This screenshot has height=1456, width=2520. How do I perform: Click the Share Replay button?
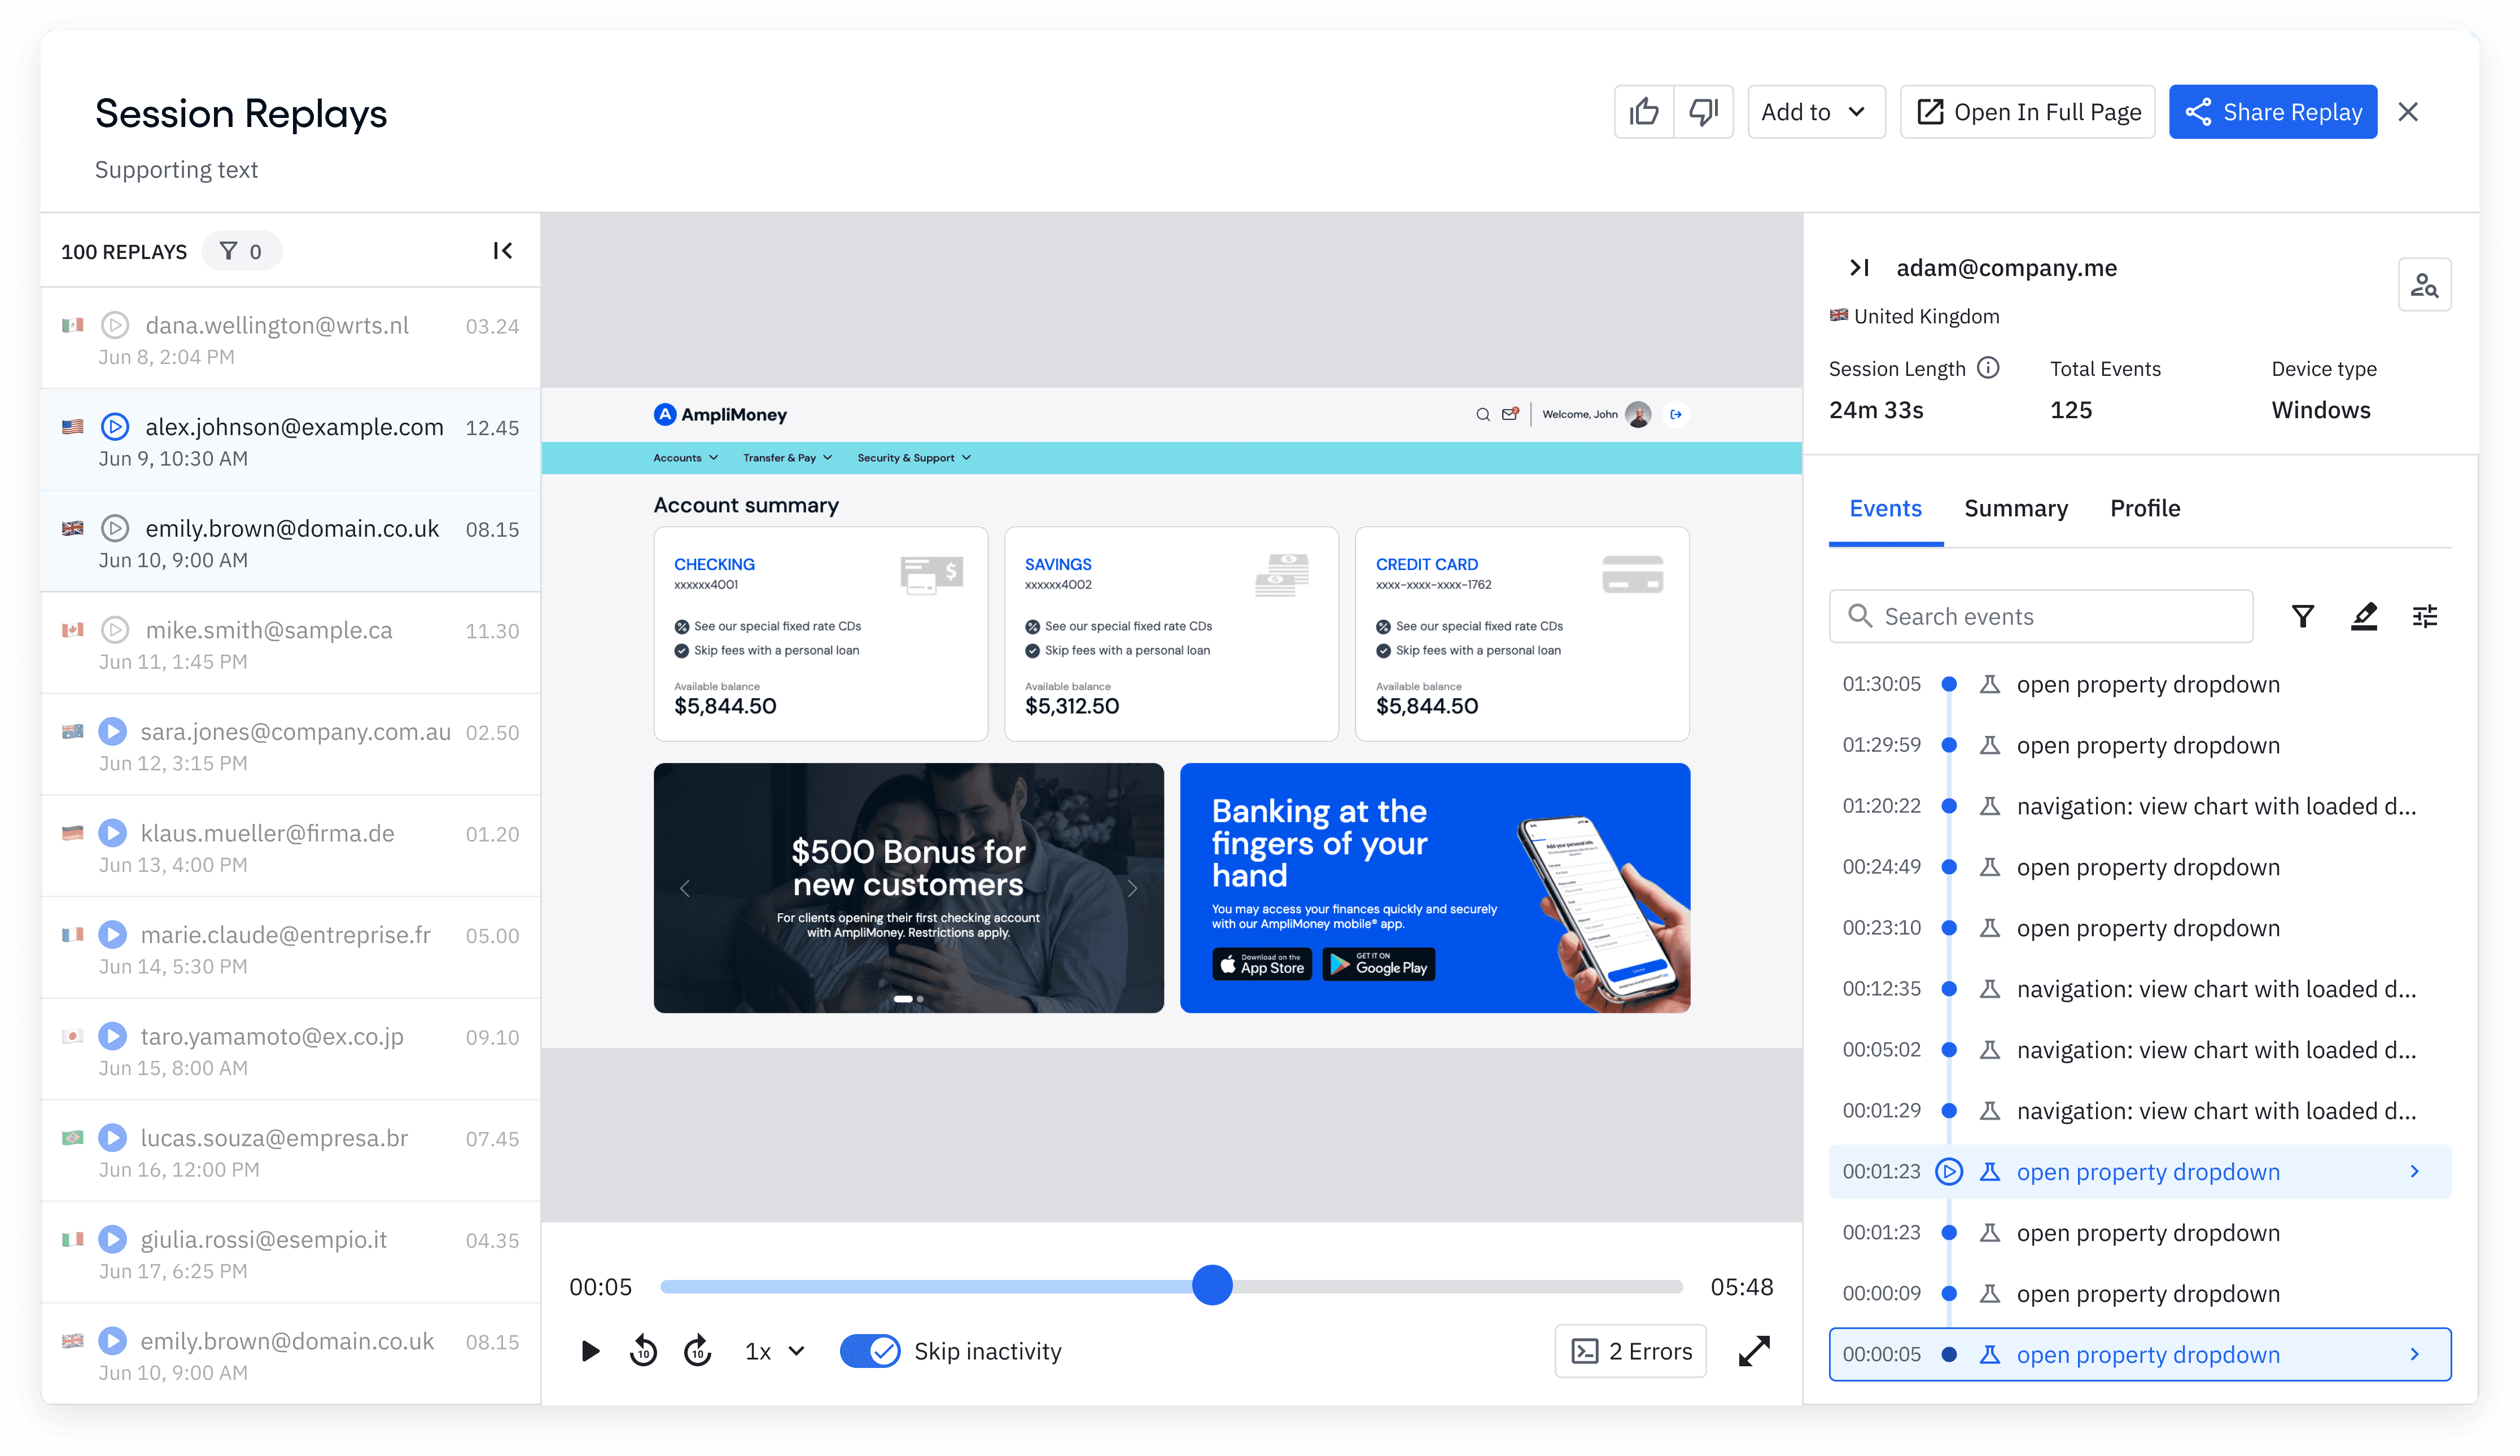(2272, 112)
